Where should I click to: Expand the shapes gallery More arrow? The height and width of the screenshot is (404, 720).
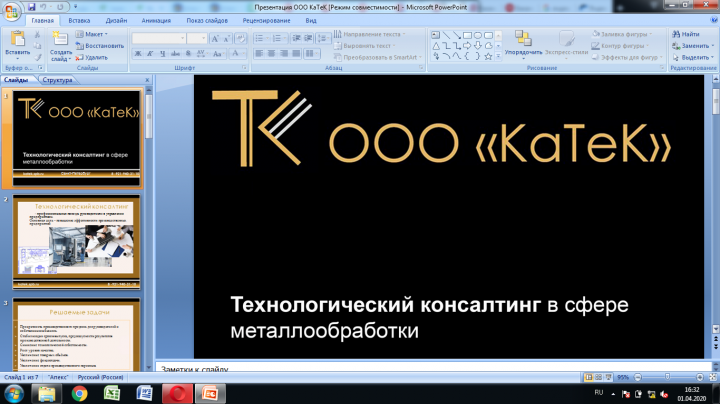click(x=498, y=56)
